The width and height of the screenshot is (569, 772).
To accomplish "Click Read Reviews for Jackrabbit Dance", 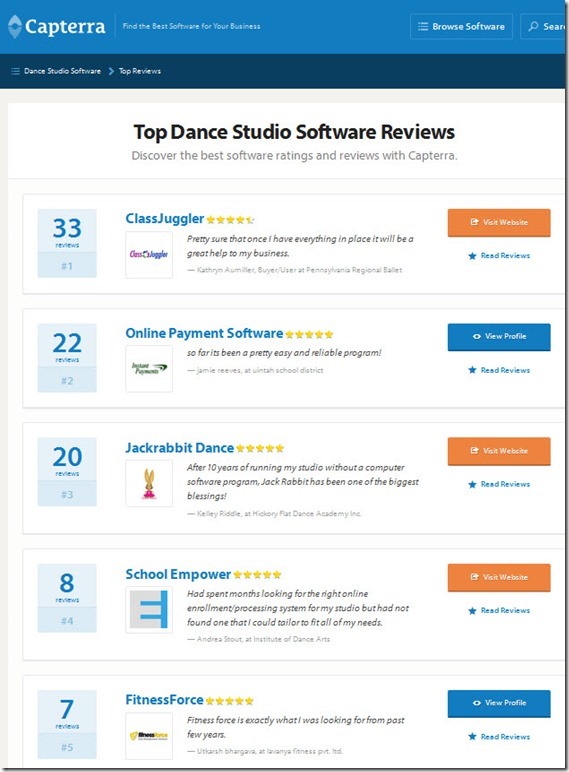I will [x=499, y=484].
